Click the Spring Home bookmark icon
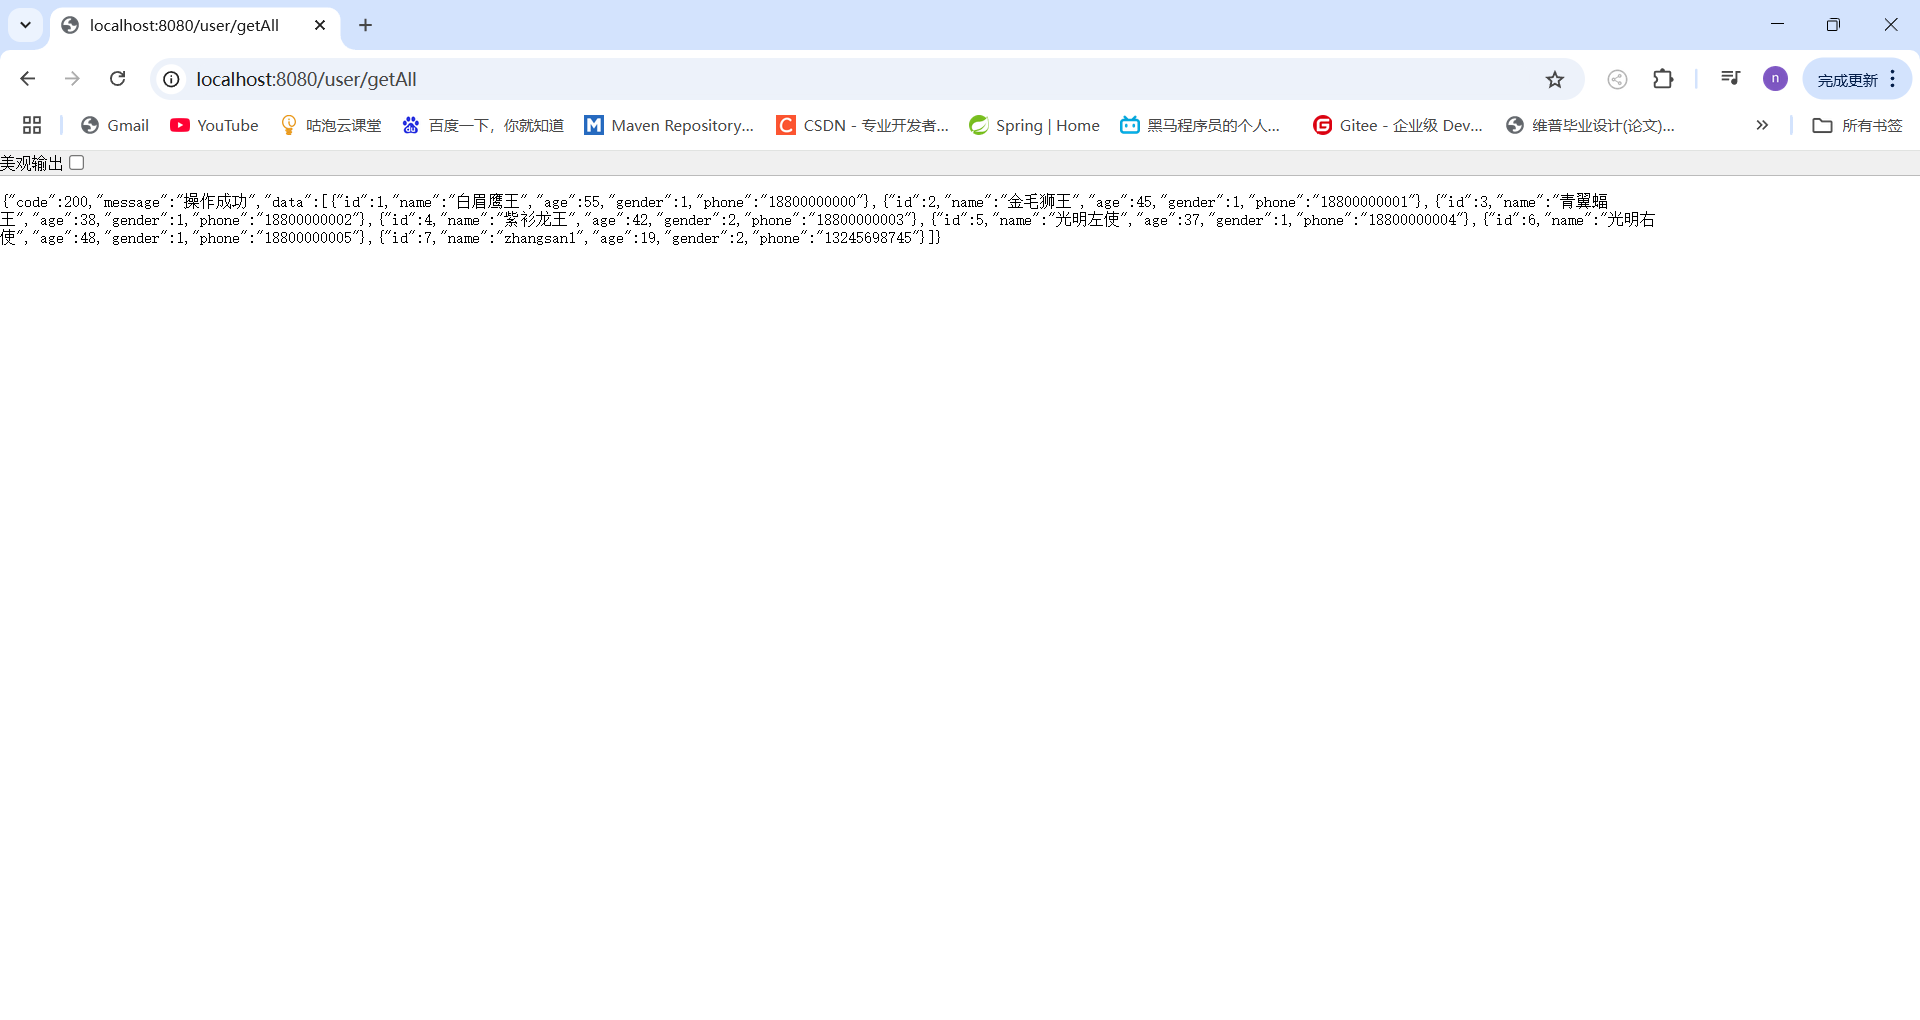The height and width of the screenshot is (1020, 1920). [x=979, y=125]
